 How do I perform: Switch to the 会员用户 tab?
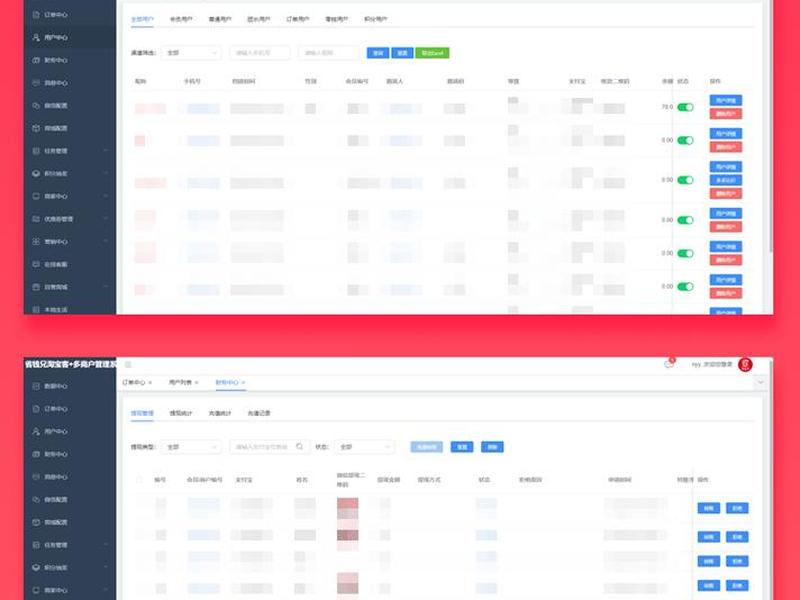pos(181,19)
